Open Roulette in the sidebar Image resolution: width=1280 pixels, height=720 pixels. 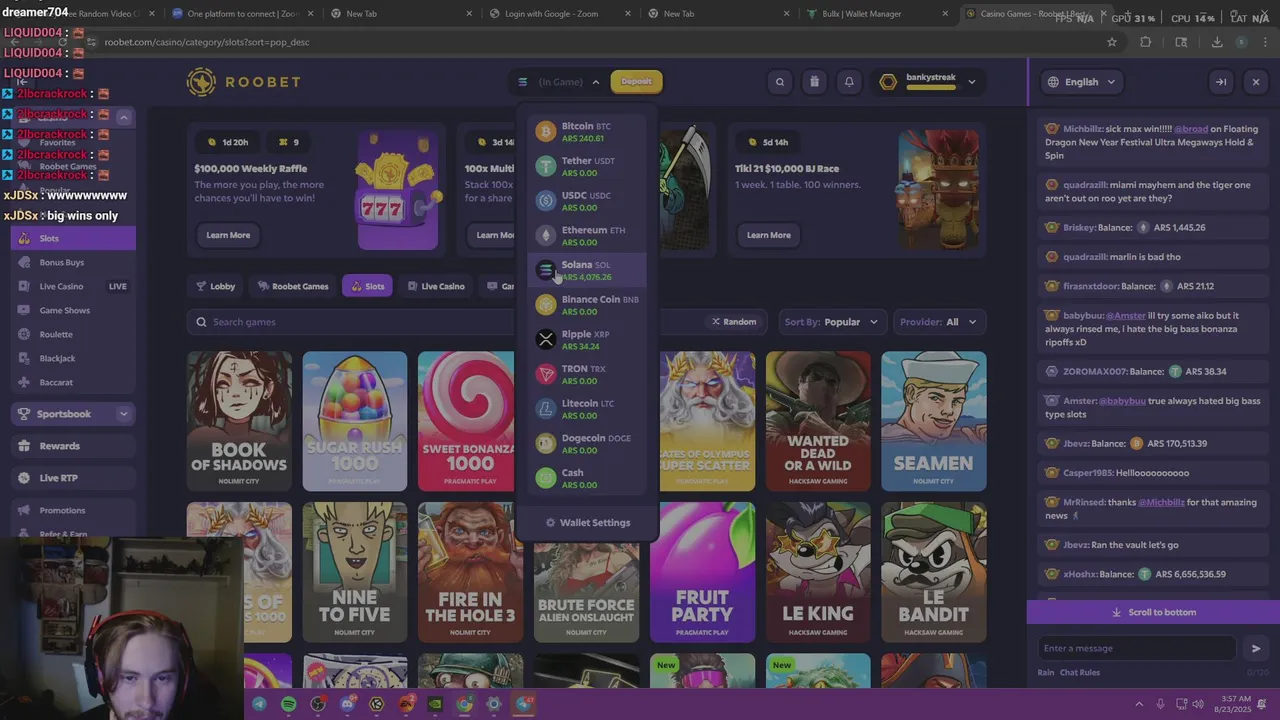tap(73, 334)
